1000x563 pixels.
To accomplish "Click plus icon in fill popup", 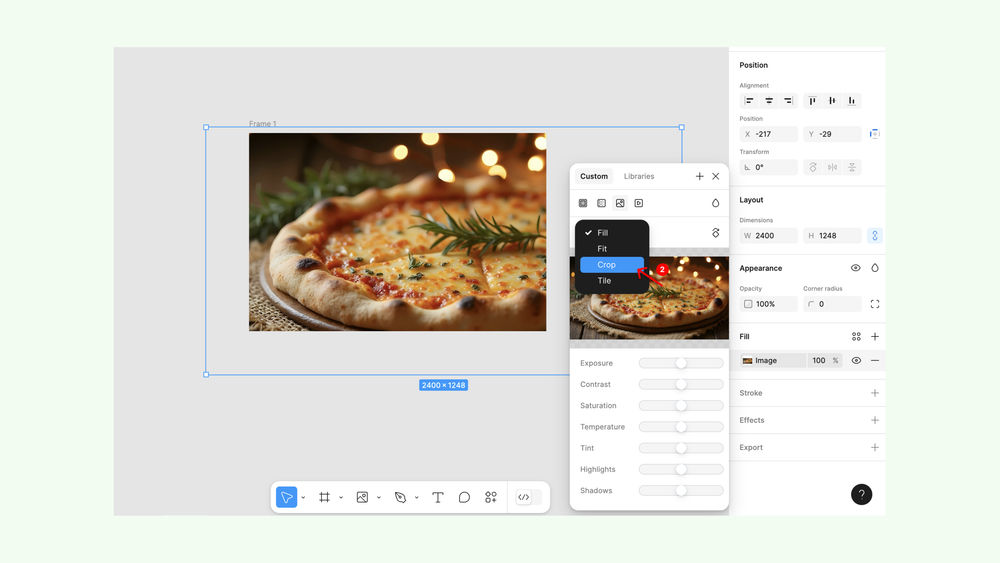I will [699, 177].
